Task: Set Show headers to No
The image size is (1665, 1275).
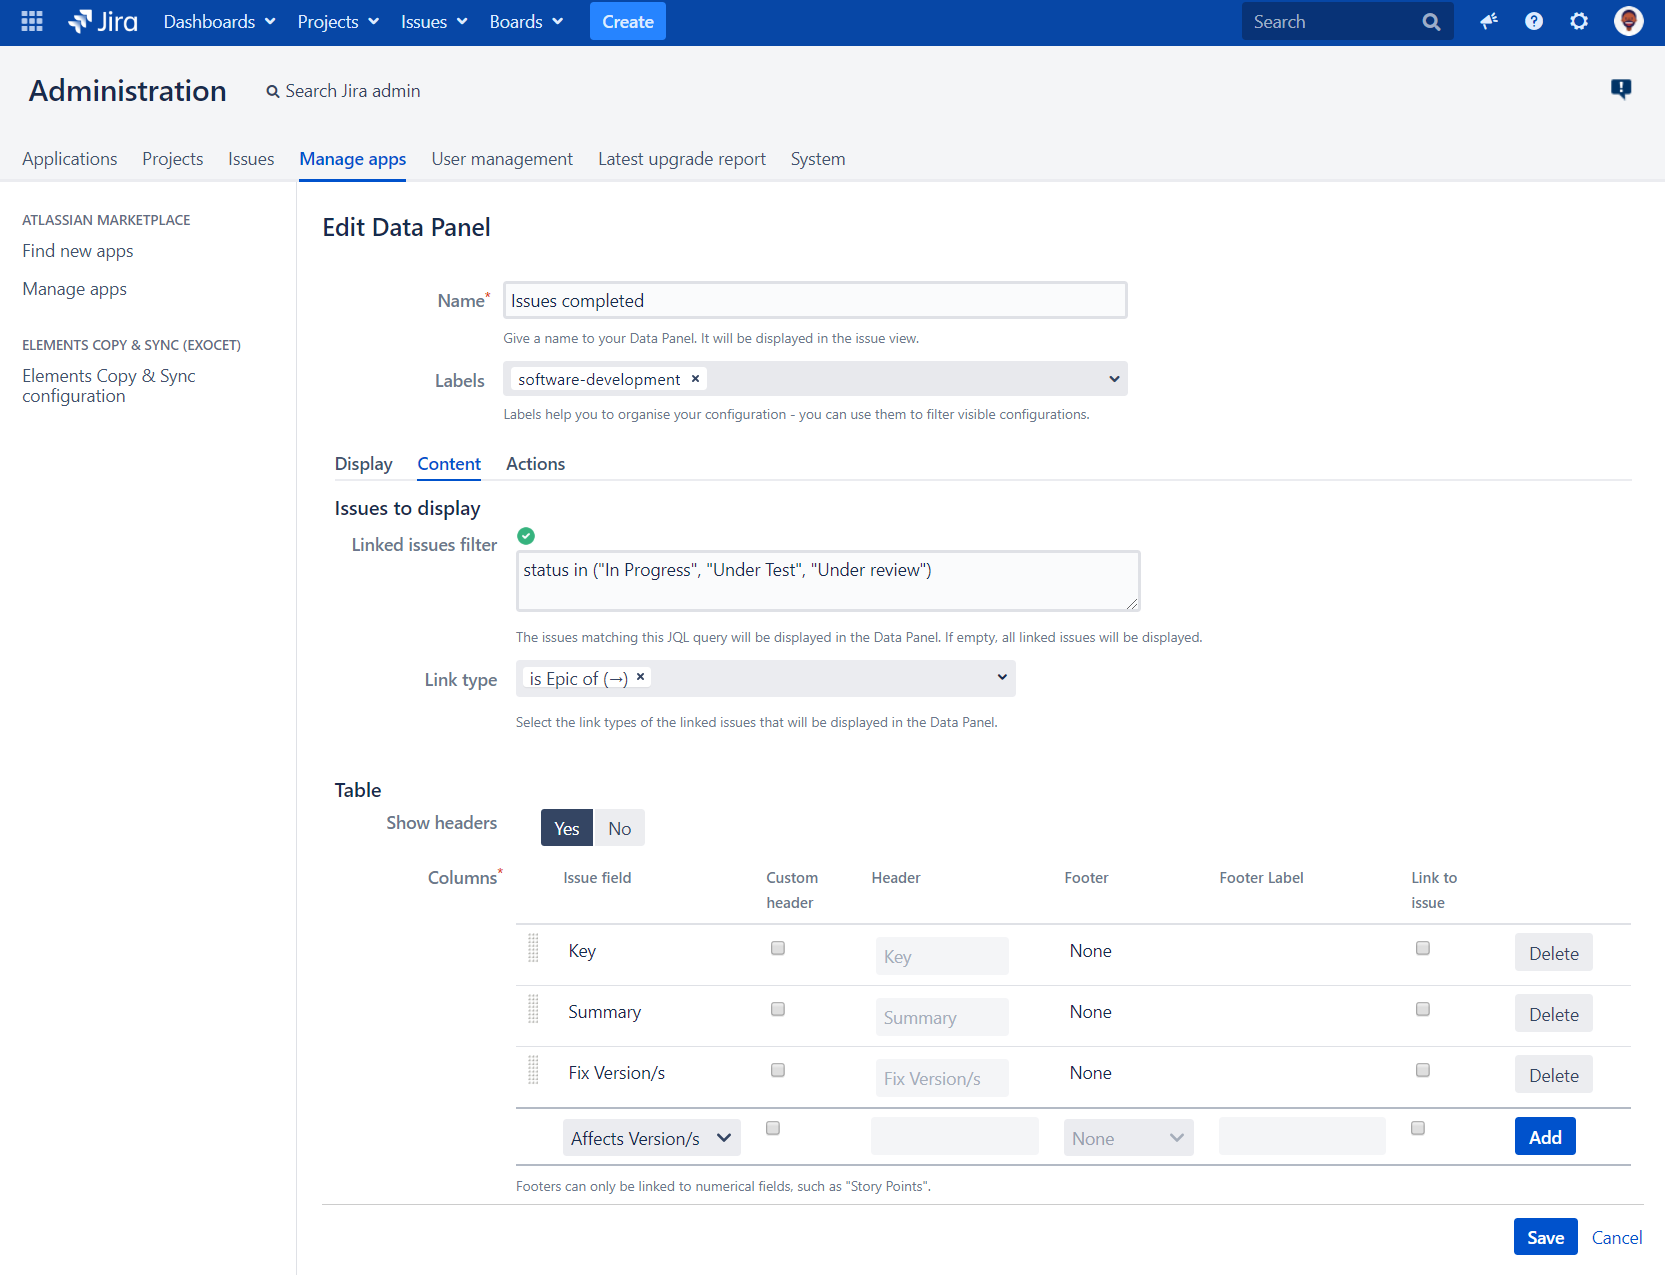Action: point(619,827)
